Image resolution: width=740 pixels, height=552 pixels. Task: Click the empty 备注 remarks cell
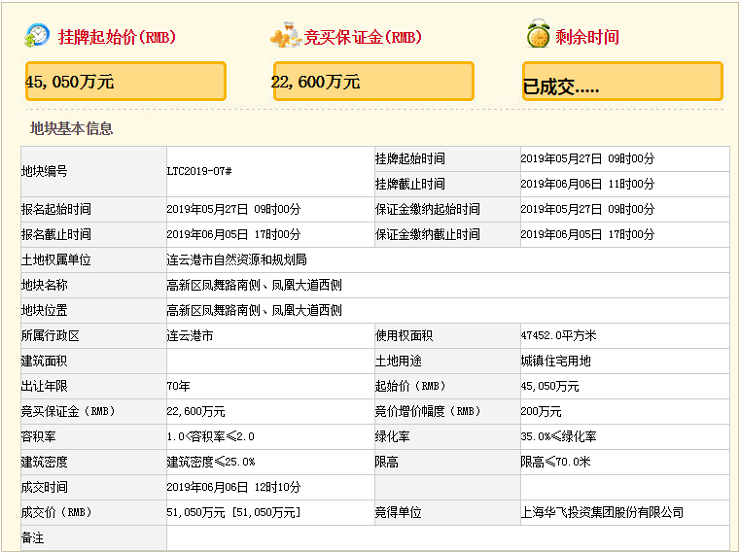point(447,538)
